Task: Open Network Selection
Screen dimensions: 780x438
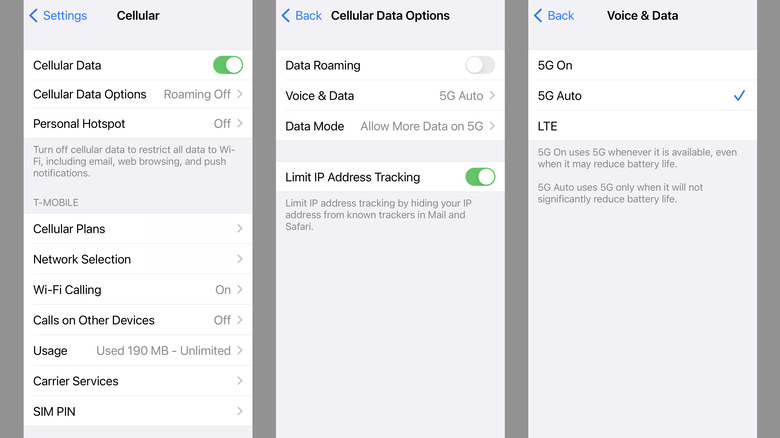Action: (x=137, y=259)
